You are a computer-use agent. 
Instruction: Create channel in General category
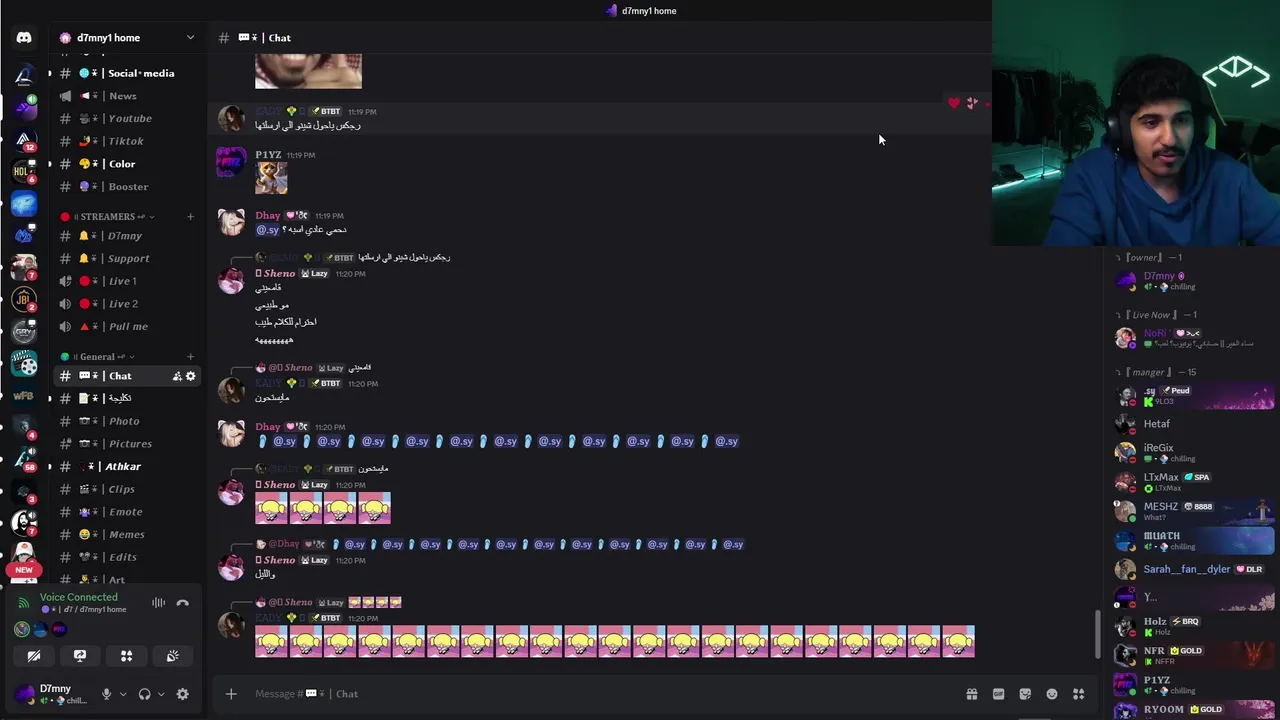click(x=190, y=356)
